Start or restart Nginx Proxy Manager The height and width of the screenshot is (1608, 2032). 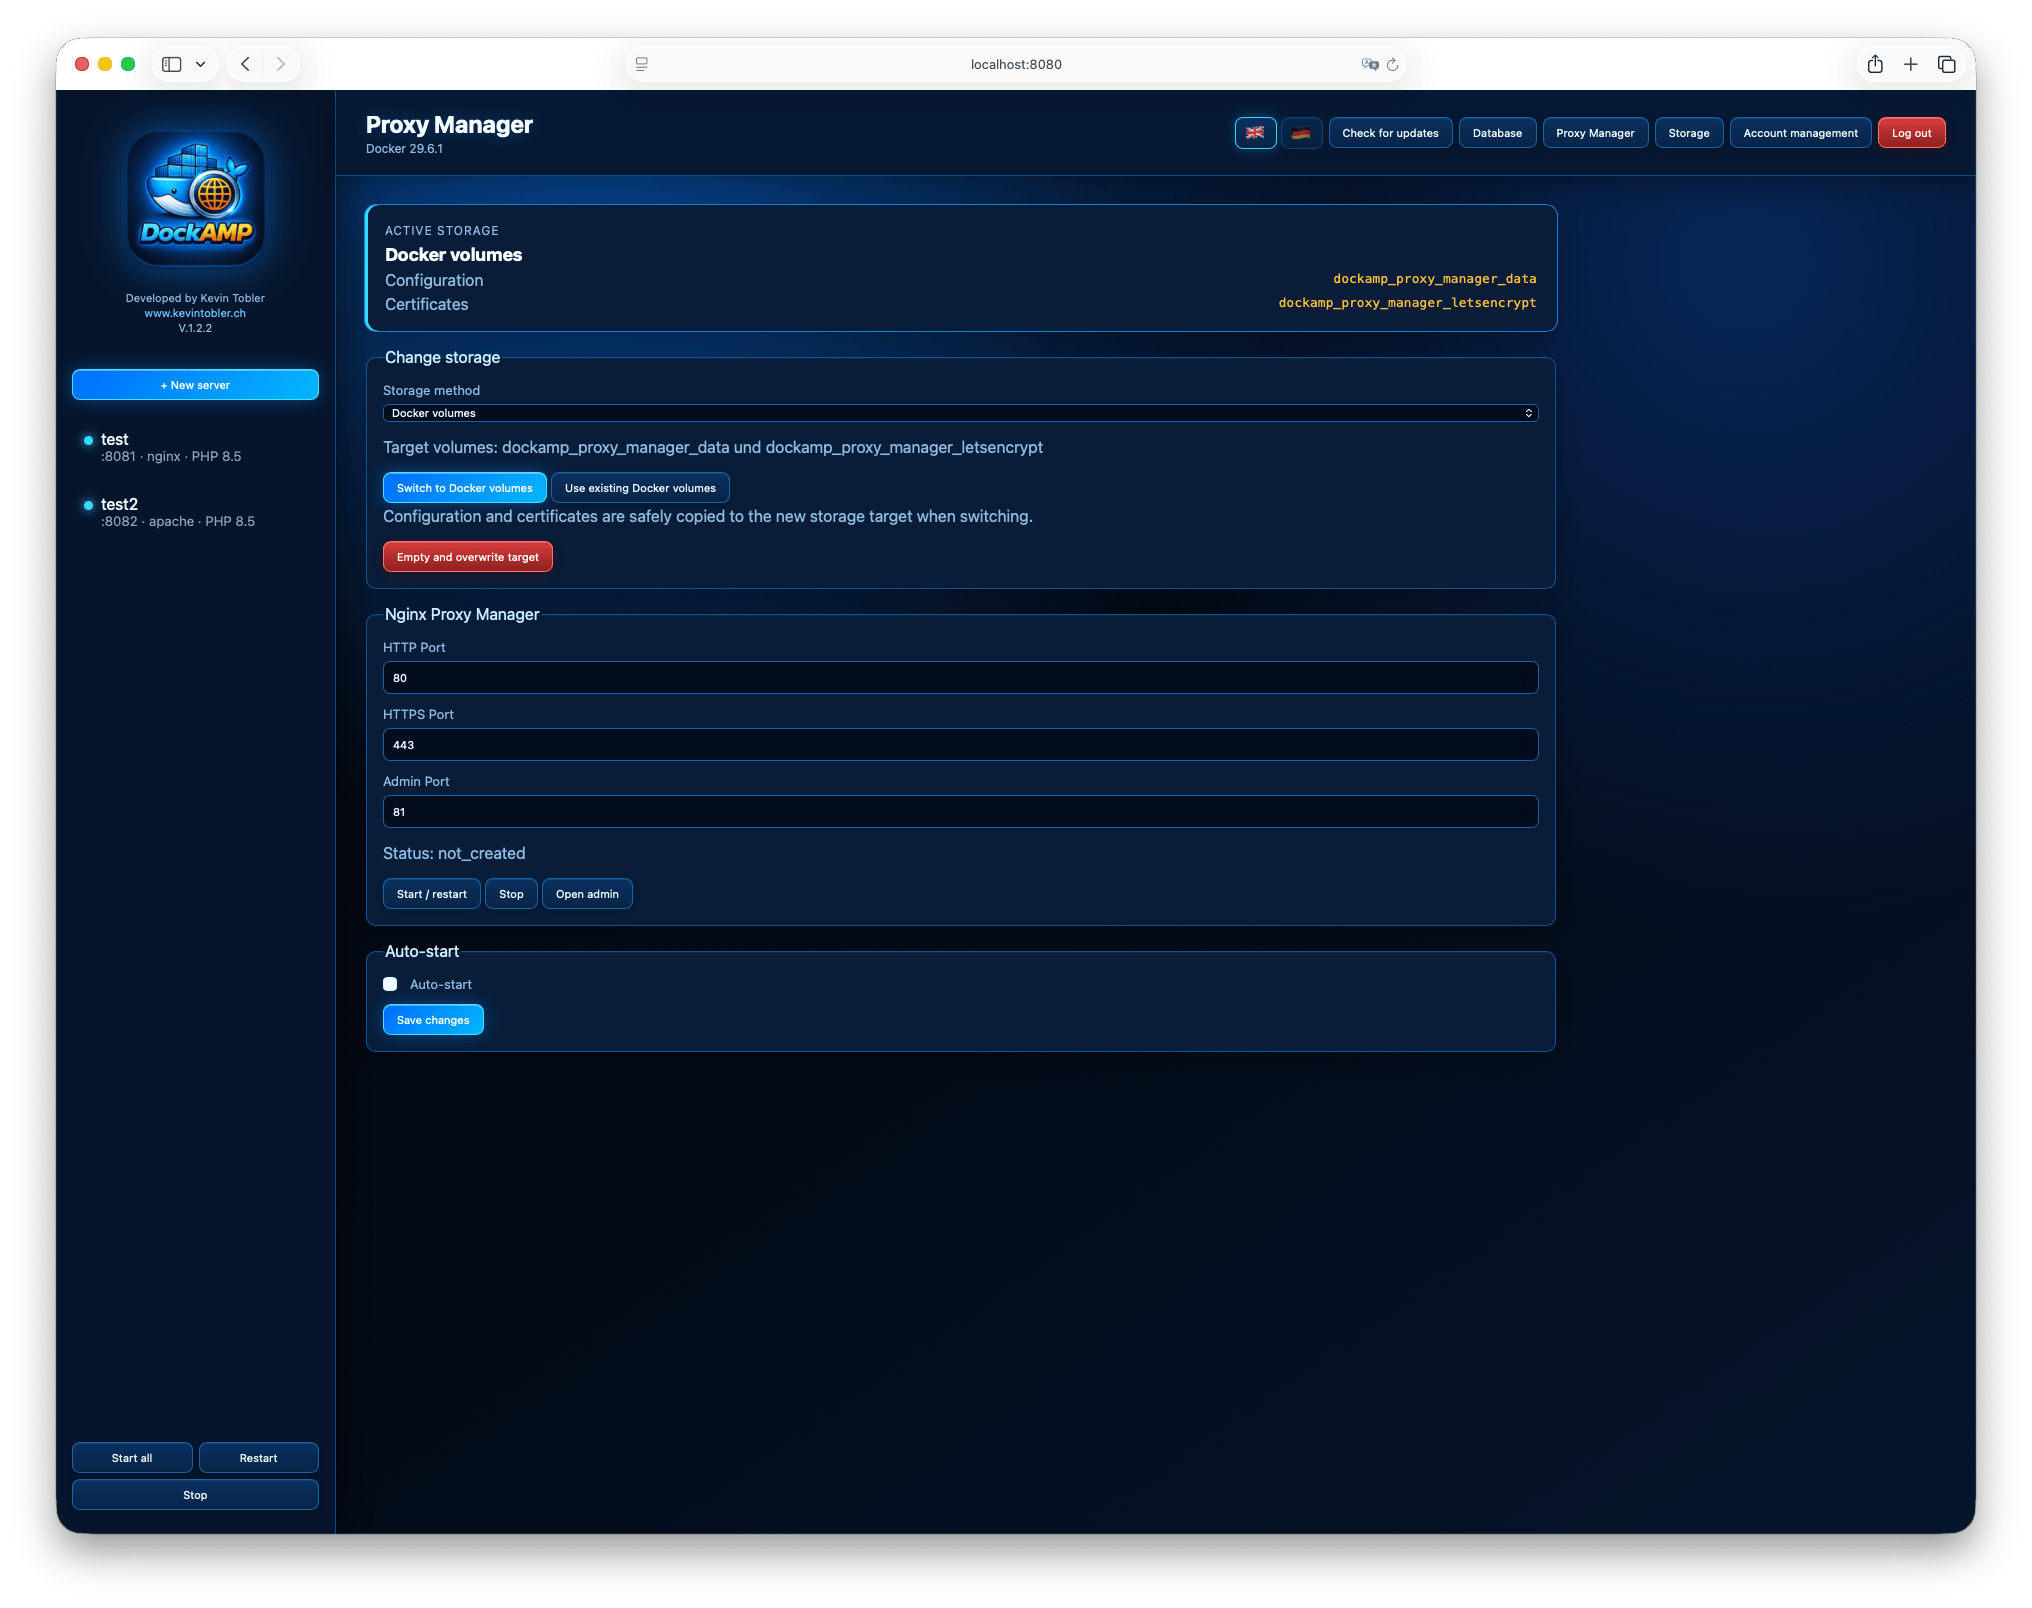431,894
